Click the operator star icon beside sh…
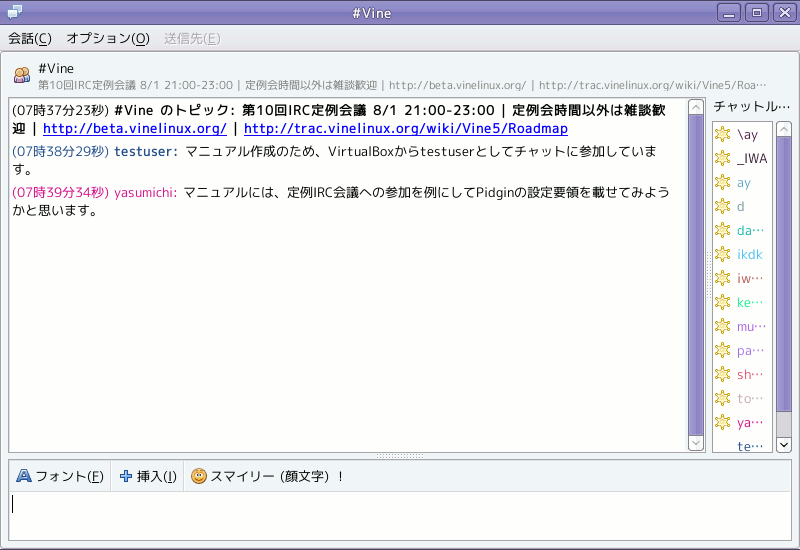800x550 pixels. pos(722,374)
